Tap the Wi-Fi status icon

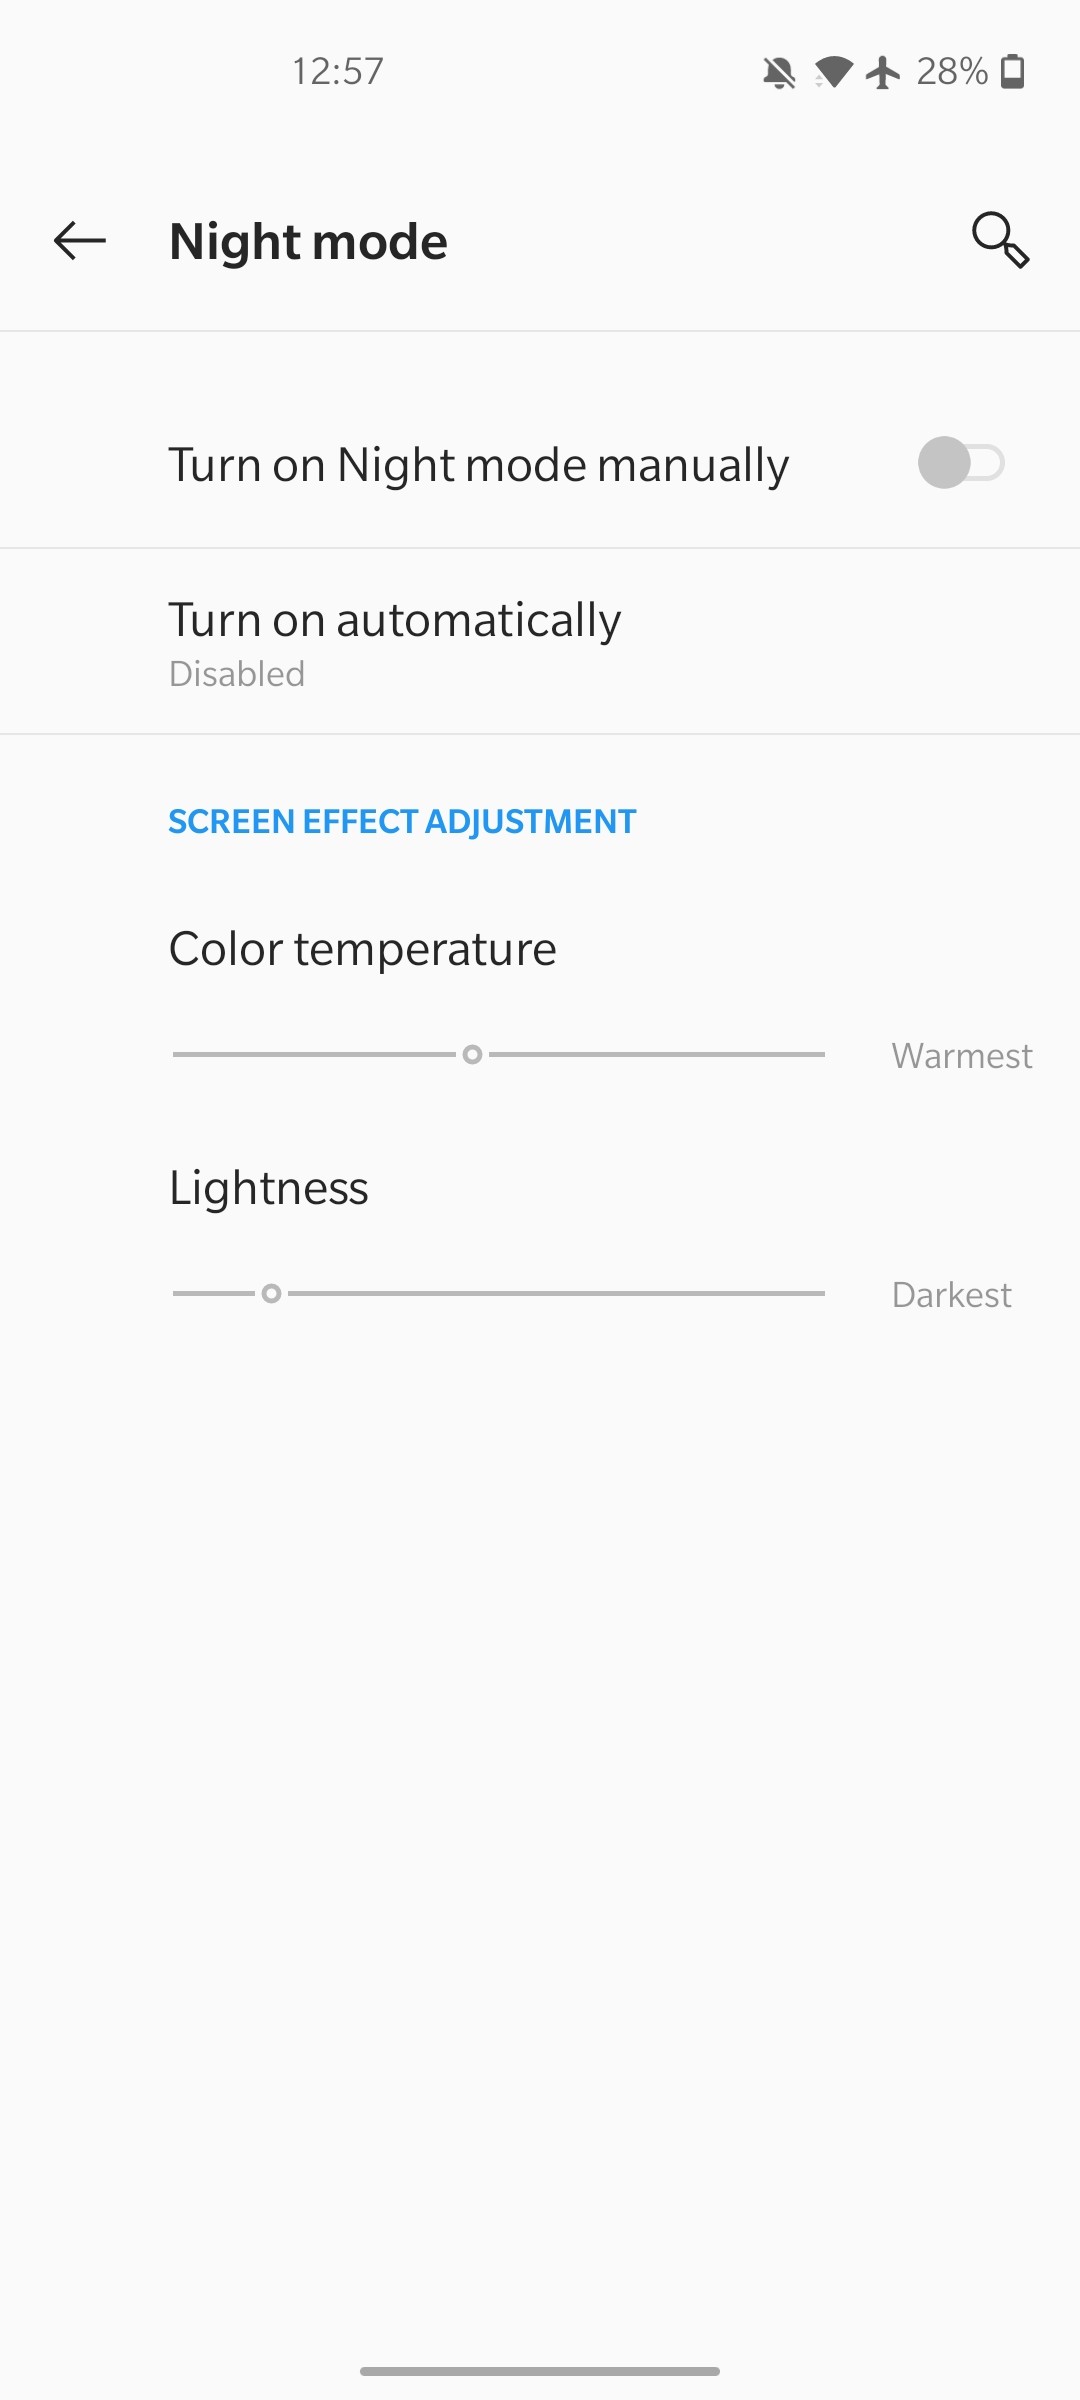point(833,72)
